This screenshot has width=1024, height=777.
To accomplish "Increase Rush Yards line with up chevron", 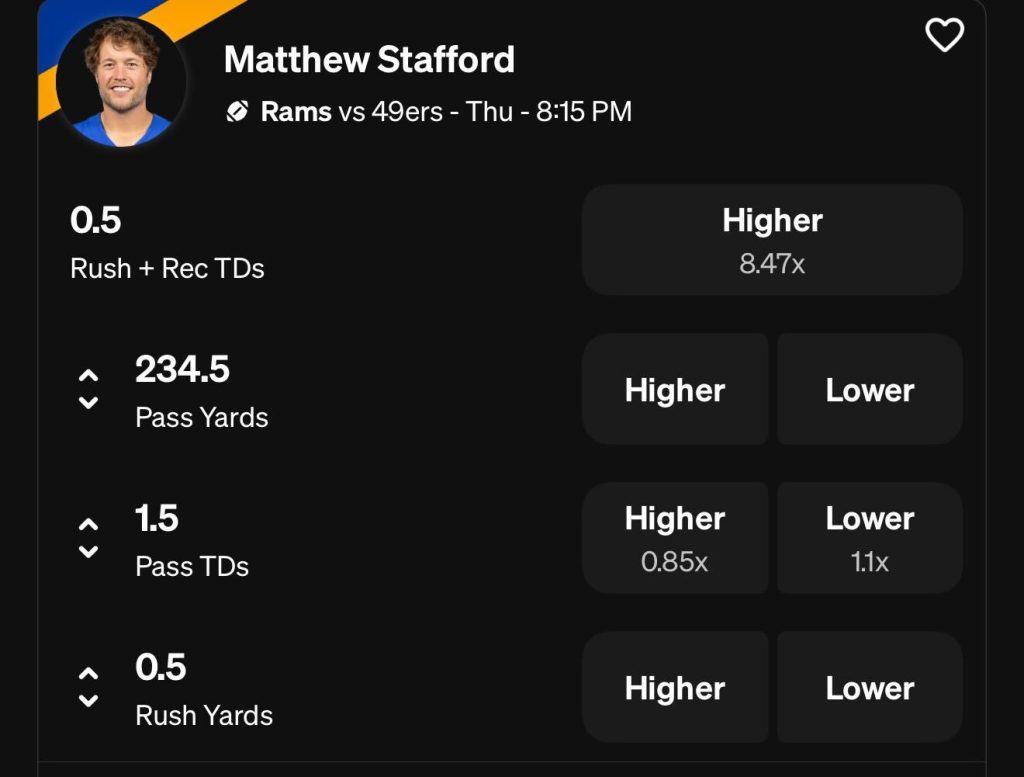I will [88, 674].
